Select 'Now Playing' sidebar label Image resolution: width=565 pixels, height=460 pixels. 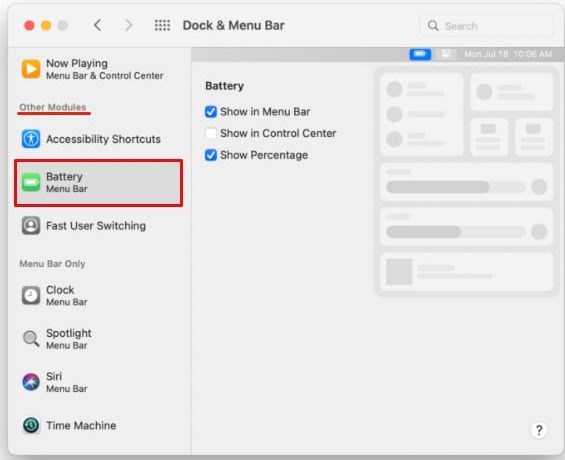[x=77, y=63]
